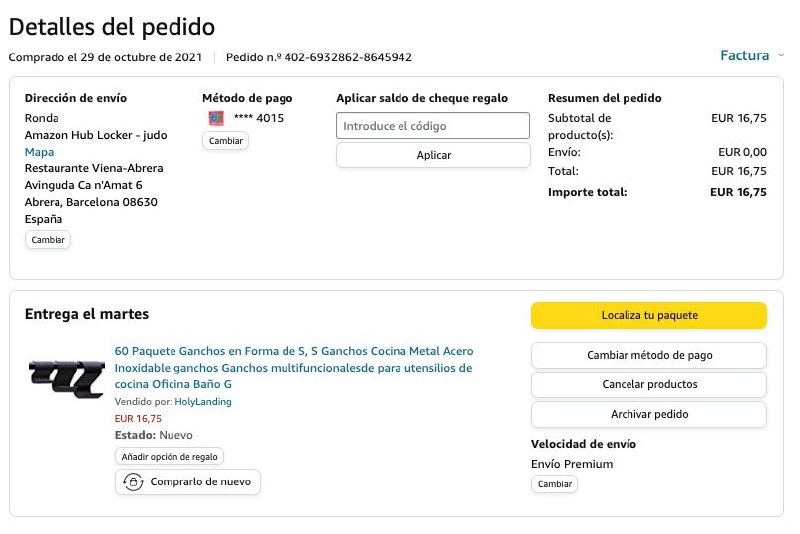Choose Cancelar productos
The image size is (800, 534).
(x=649, y=385)
